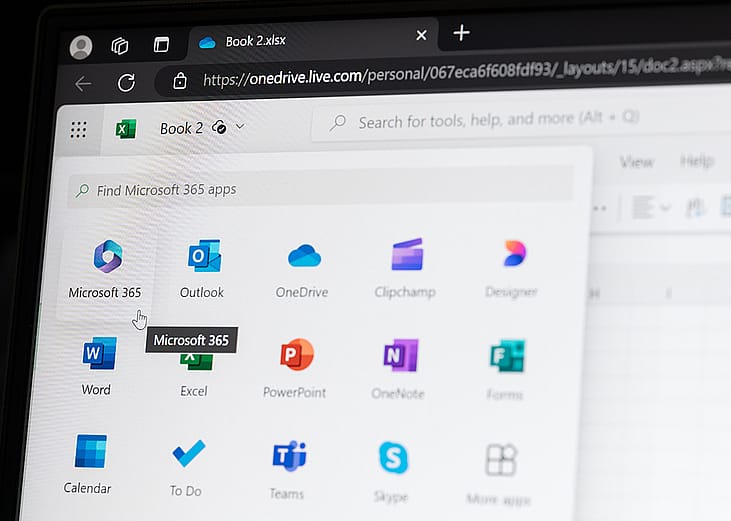Open the Forms app
This screenshot has width=731, height=521.
(506, 370)
